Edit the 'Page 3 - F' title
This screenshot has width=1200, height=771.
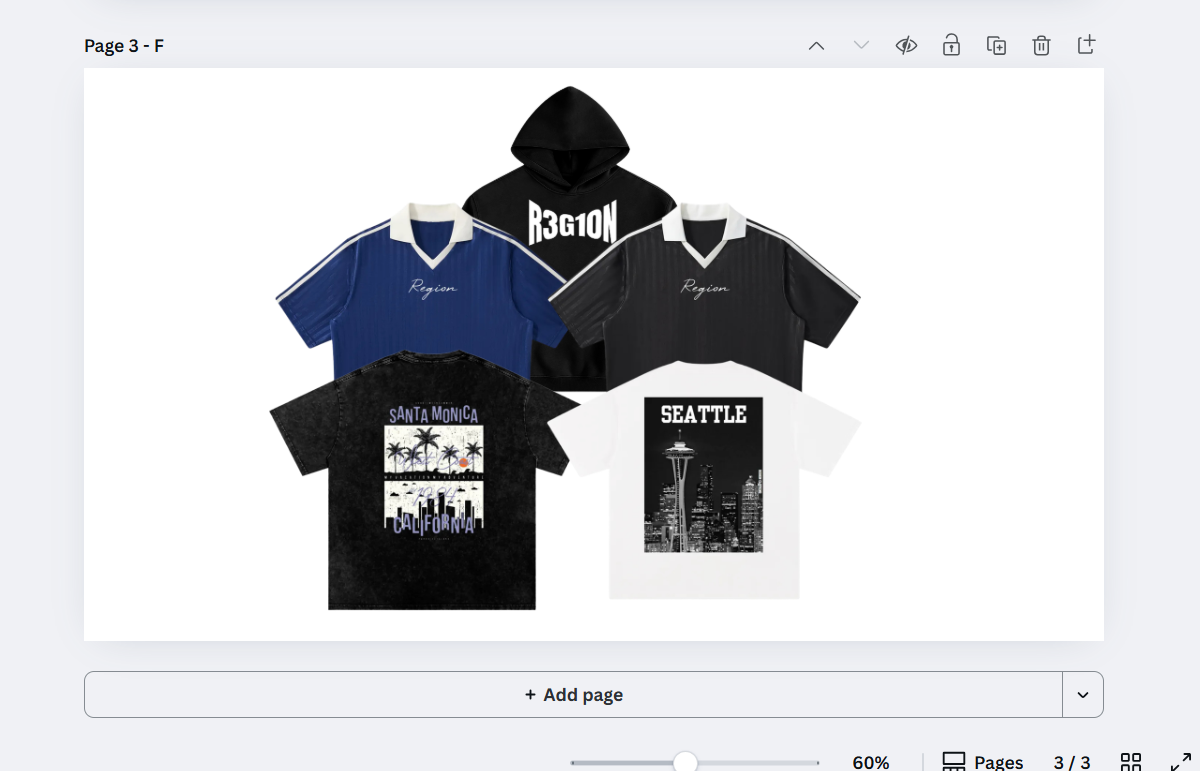tap(124, 46)
